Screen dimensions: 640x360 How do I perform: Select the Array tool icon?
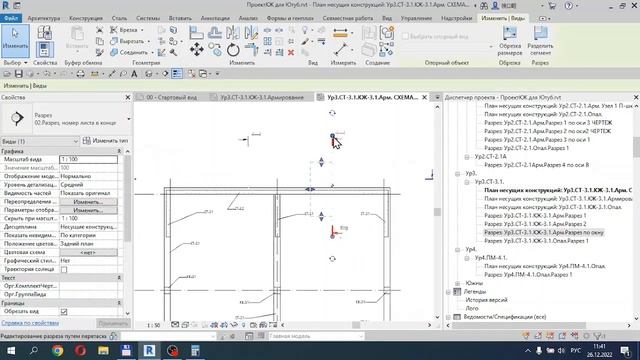pos(268,41)
